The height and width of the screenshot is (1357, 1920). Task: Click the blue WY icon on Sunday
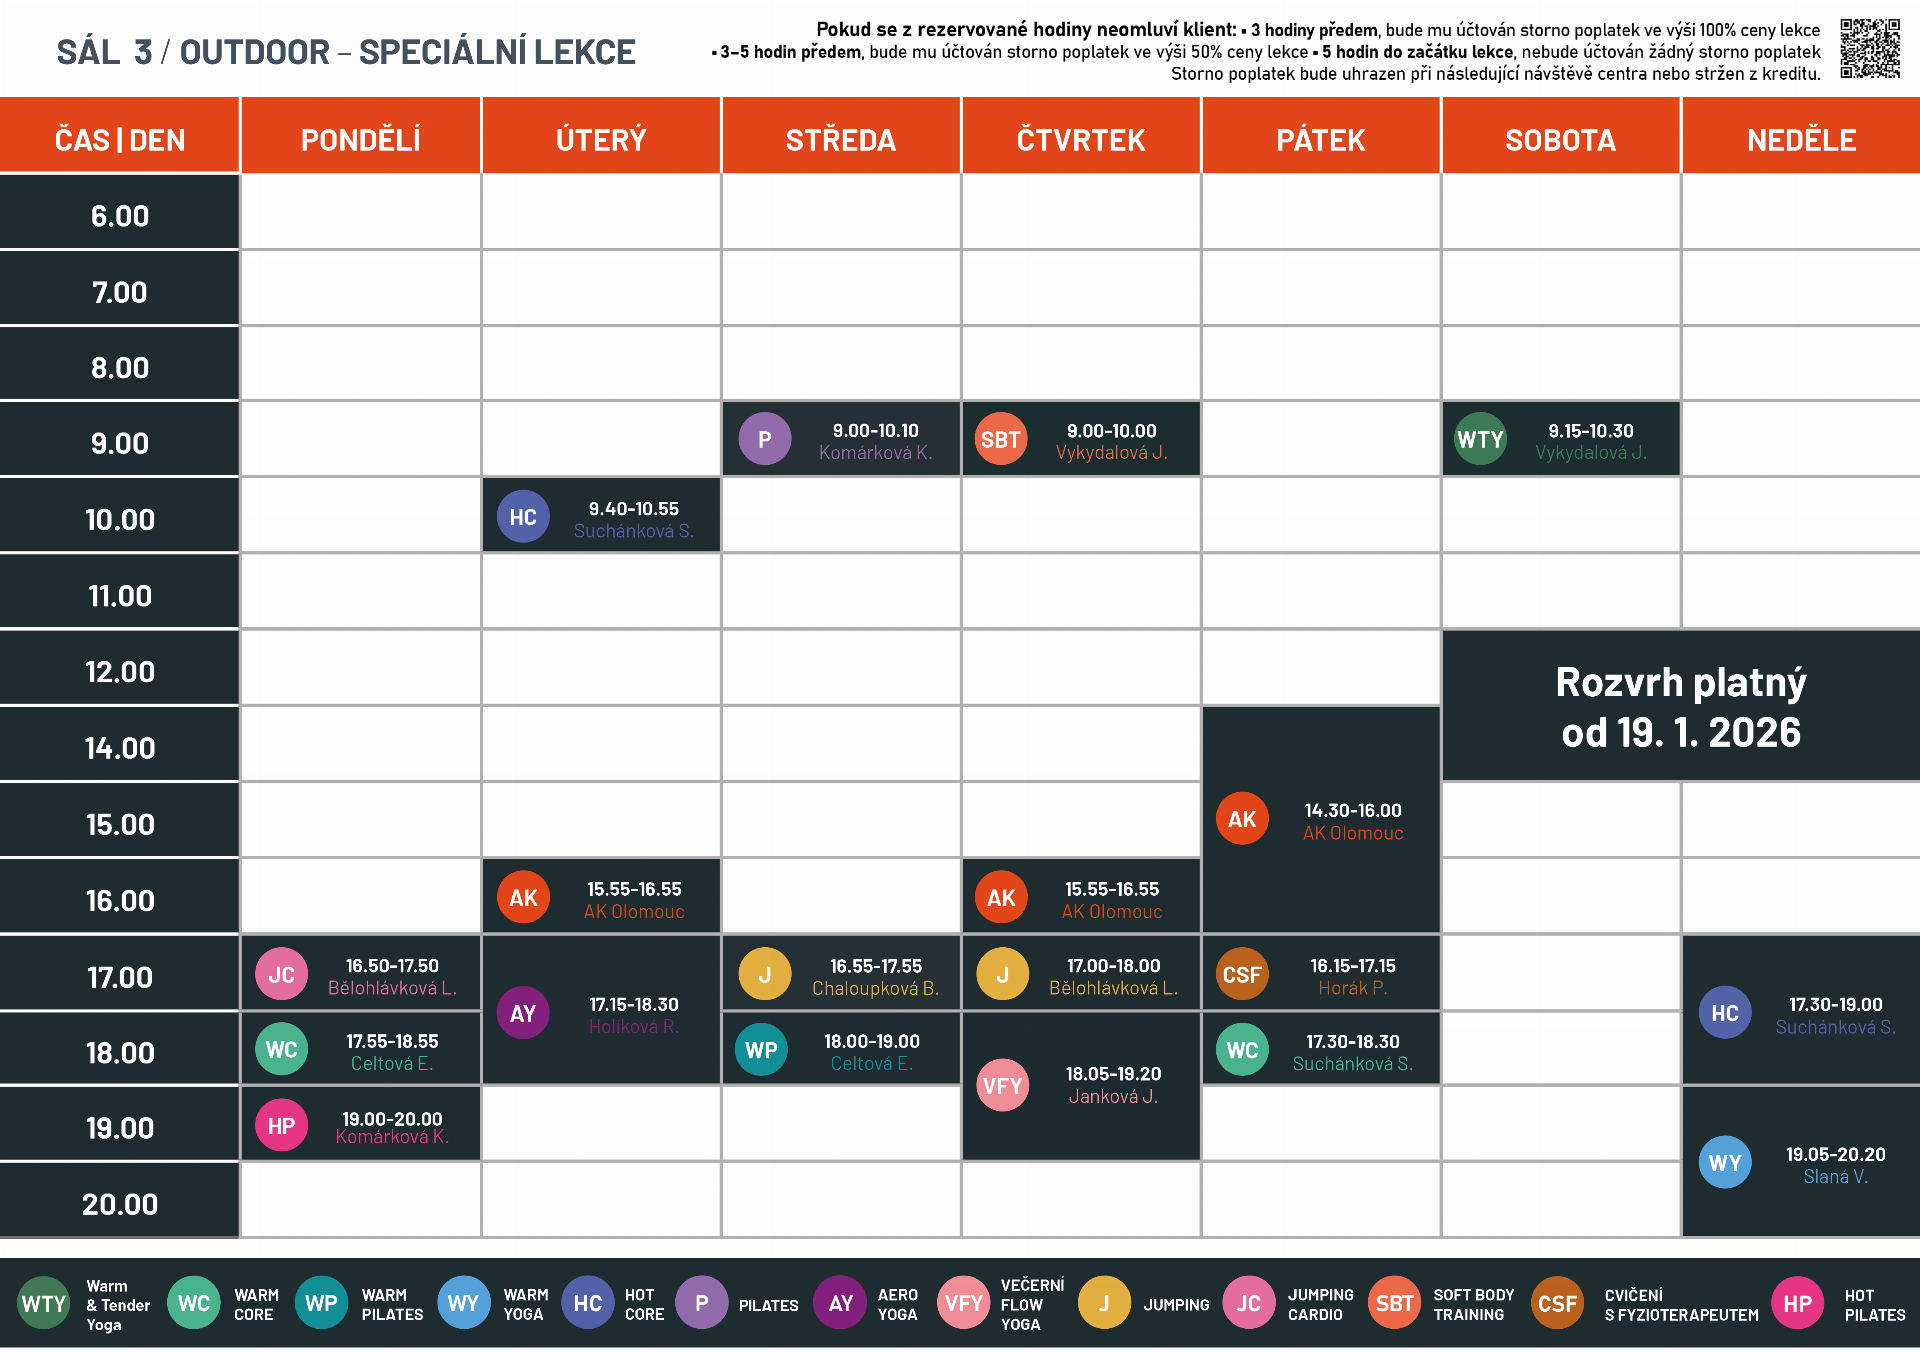pyautogui.click(x=1725, y=1163)
